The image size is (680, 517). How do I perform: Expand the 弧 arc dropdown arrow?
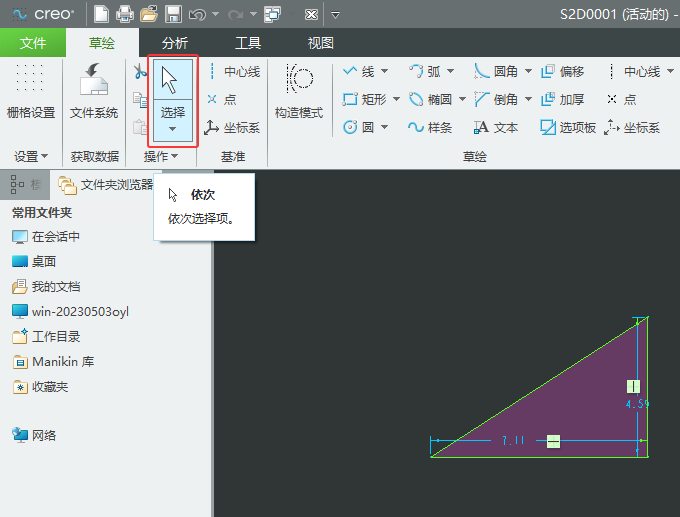click(451, 72)
